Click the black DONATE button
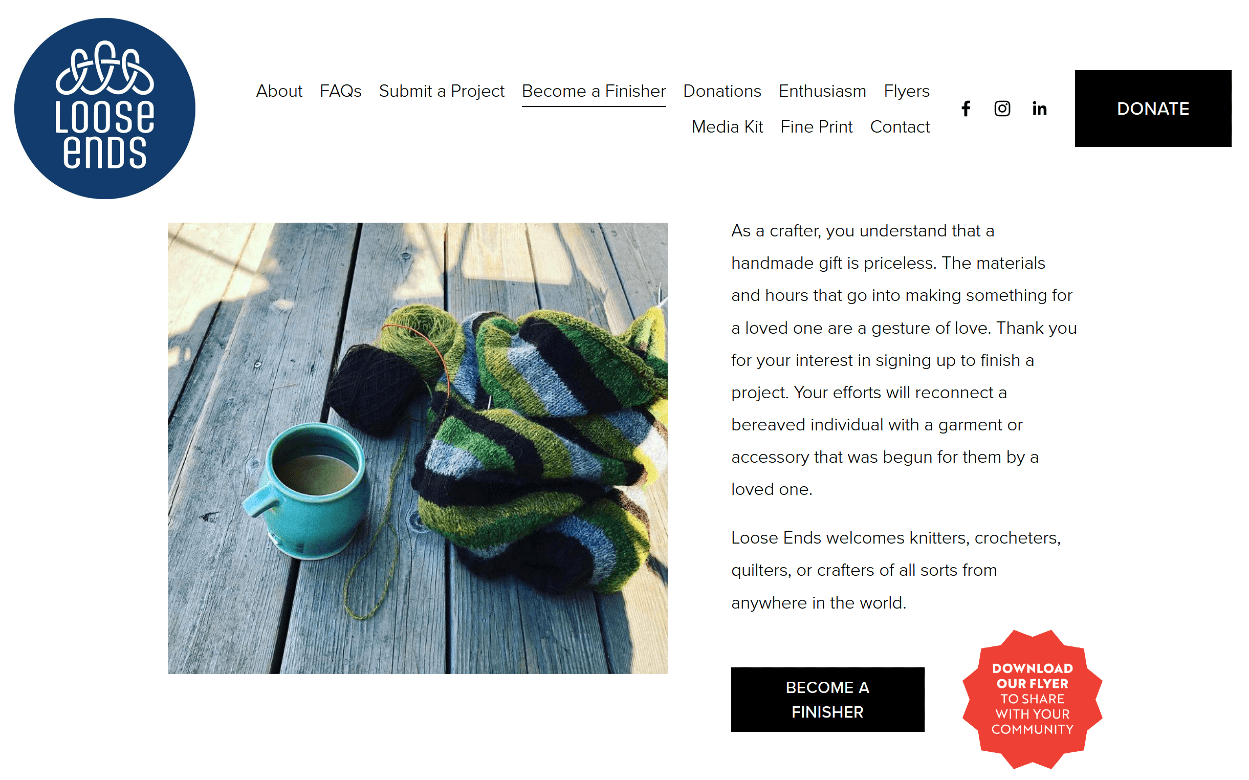 [1153, 109]
